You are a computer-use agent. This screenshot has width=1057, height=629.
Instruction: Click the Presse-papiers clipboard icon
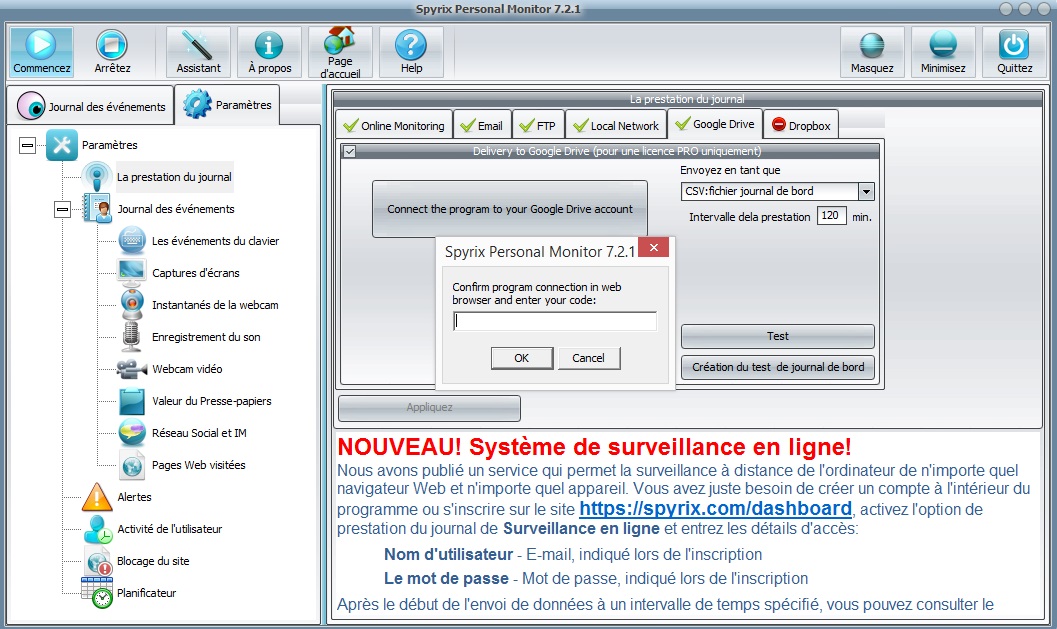132,401
